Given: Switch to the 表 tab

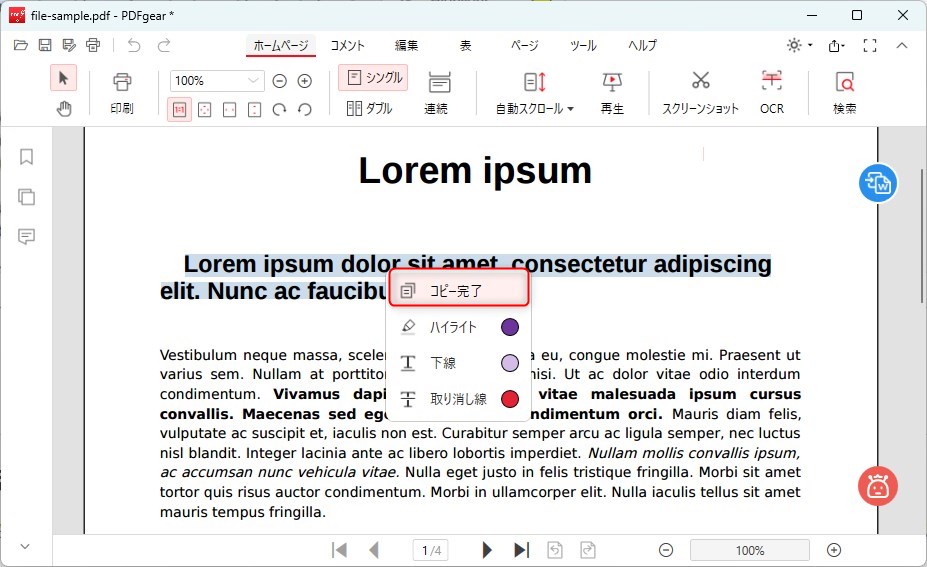Looking at the screenshot, I should point(466,46).
